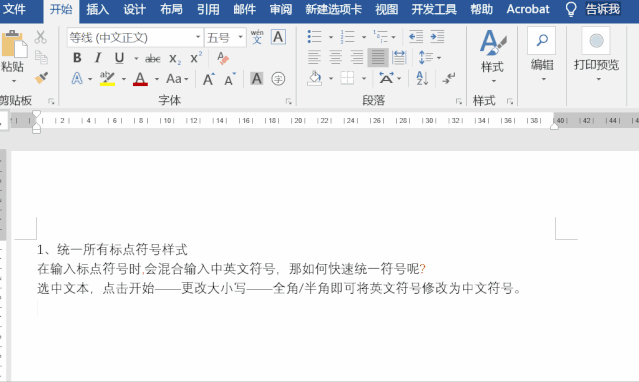This screenshot has width=639, height=382.
Task: Click the Grow Font icon
Action: pyautogui.click(x=208, y=79)
